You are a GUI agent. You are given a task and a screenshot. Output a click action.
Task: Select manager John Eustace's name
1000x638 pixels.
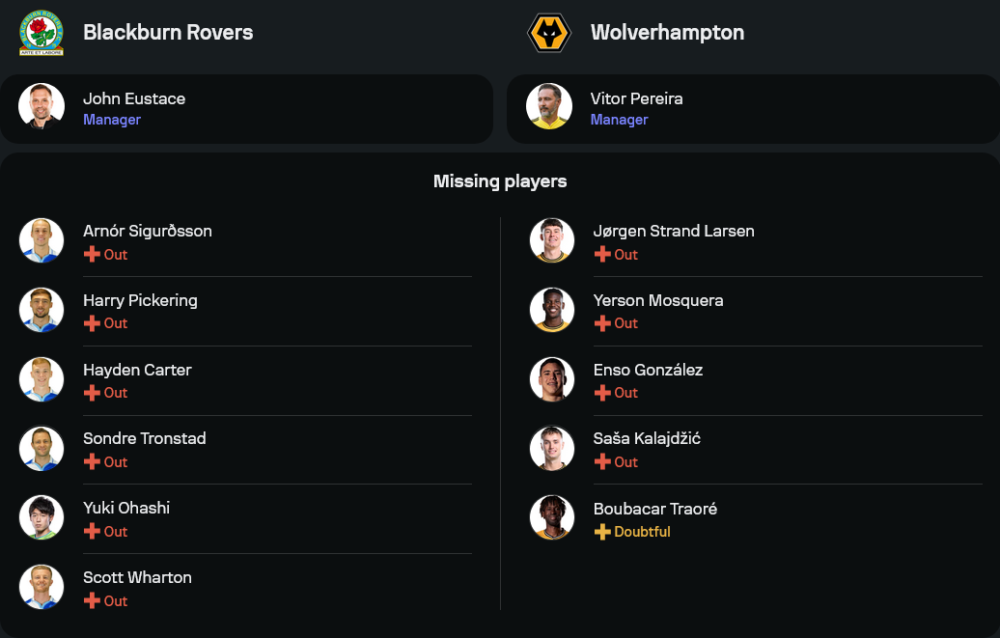(x=134, y=99)
